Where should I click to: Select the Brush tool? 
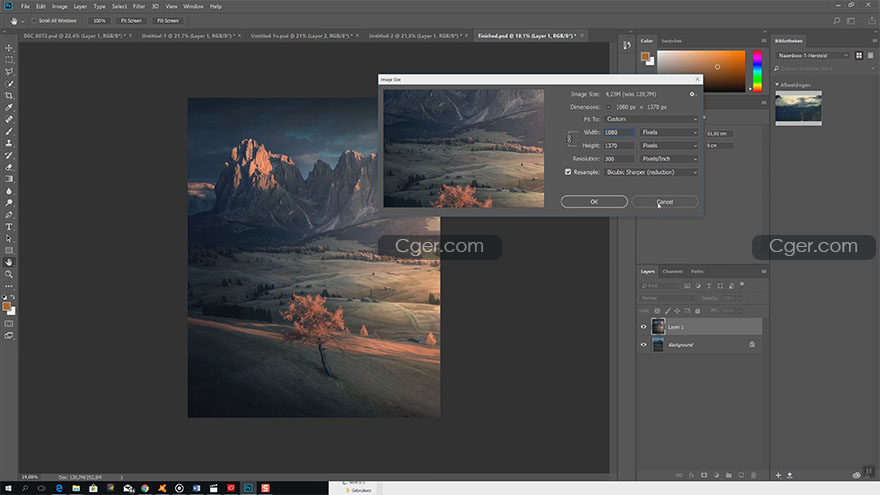click(9, 131)
